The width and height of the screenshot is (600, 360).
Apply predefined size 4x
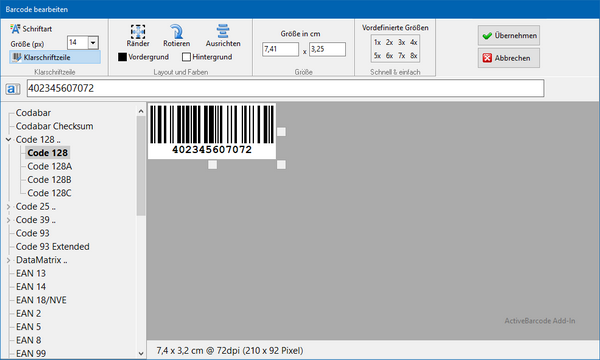coord(414,42)
